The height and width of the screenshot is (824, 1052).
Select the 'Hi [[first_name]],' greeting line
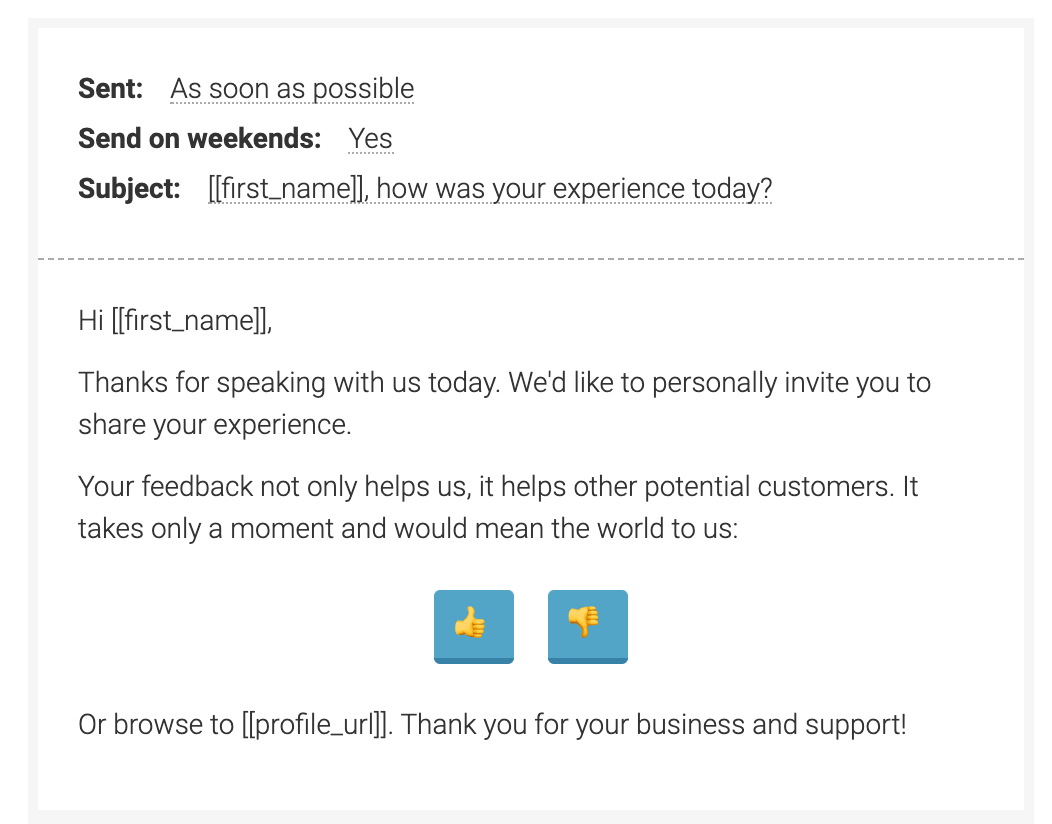(x=175, y=321)
